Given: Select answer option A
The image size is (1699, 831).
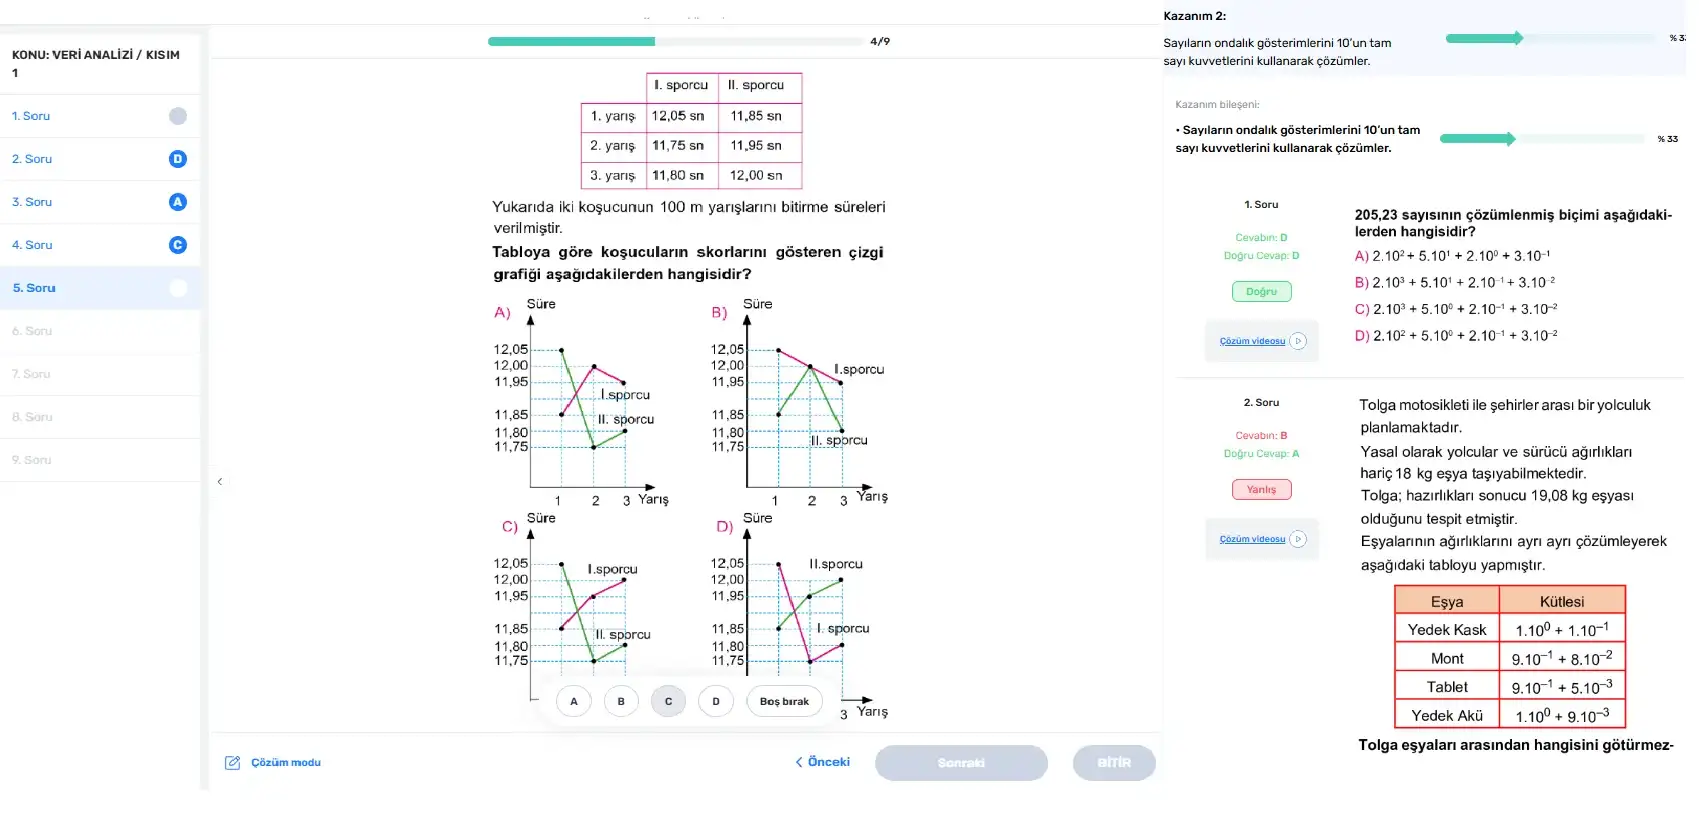Looking at the screenshot, I should tap(574, 702).
